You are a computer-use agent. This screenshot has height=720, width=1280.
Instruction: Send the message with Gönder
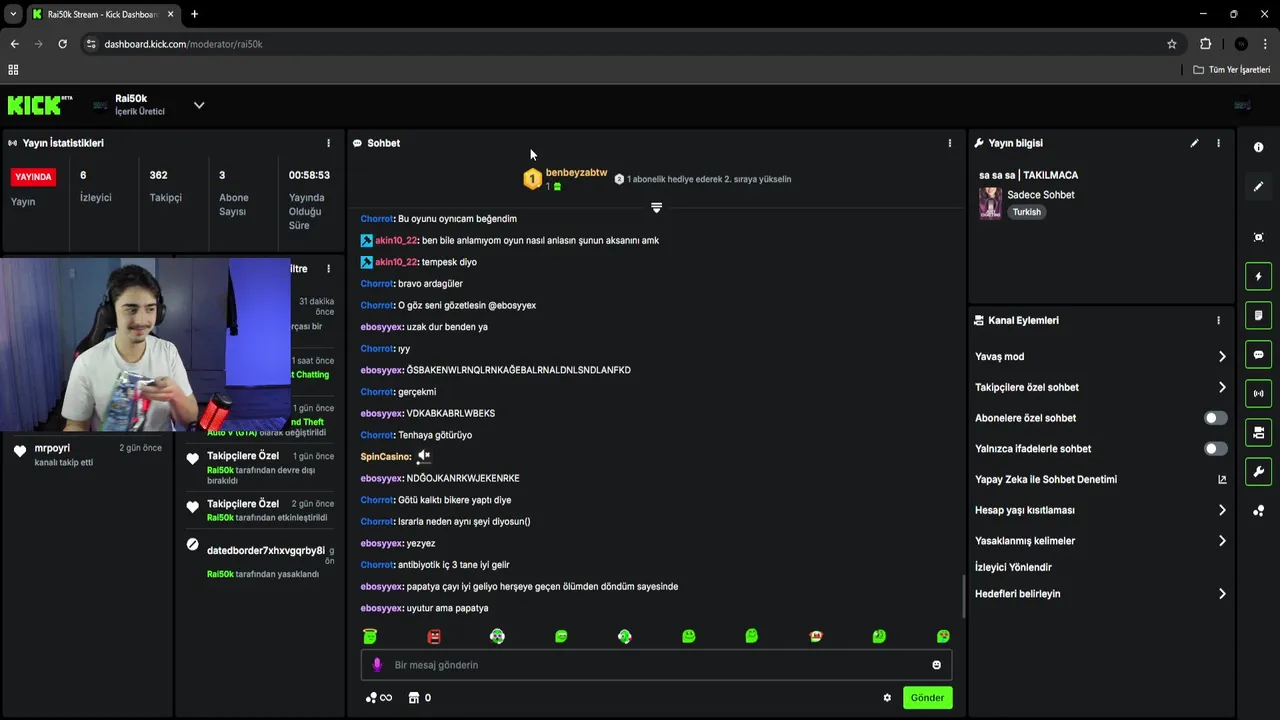click(927, 698)
